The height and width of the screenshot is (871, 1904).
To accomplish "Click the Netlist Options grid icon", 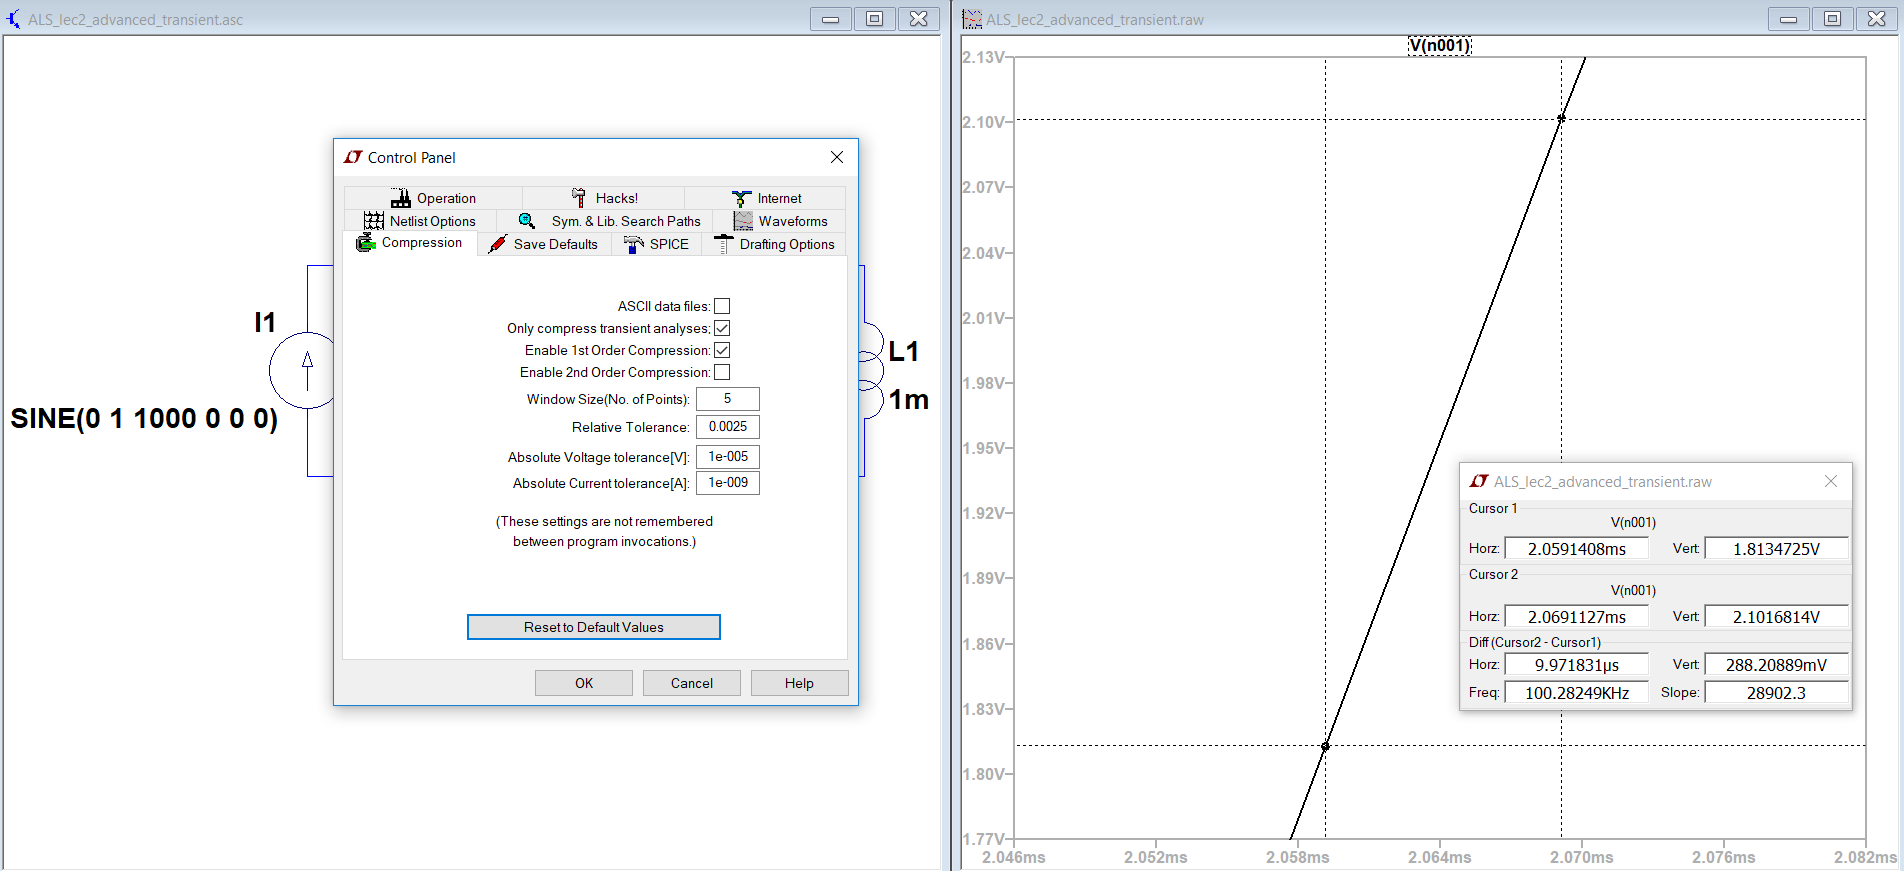I will (x=374, y=221).
